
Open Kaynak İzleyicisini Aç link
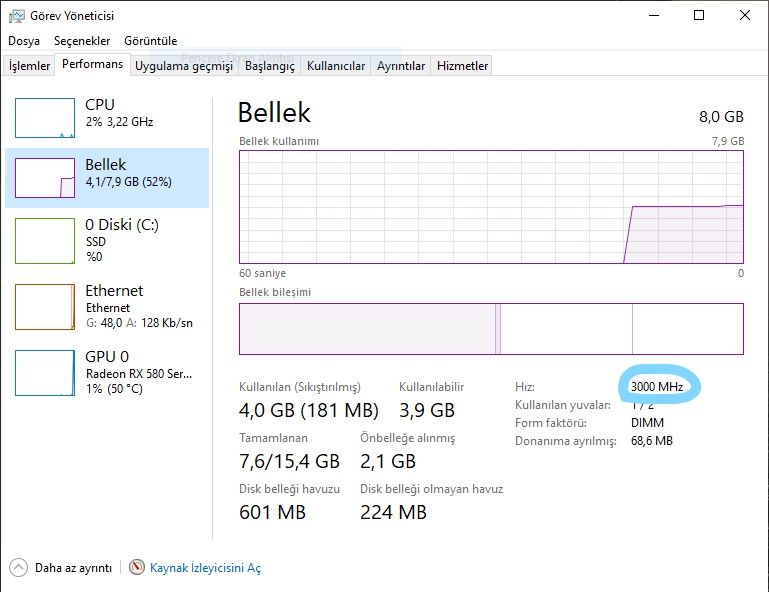205,568
